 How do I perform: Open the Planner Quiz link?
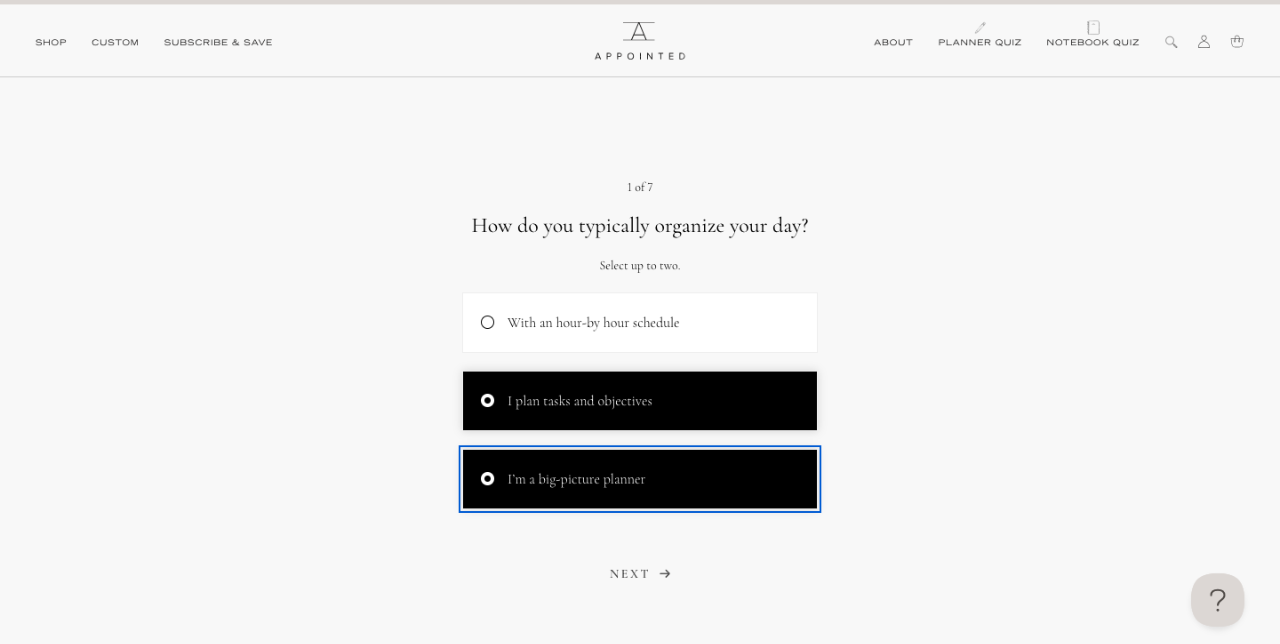[x=980, y=43]
